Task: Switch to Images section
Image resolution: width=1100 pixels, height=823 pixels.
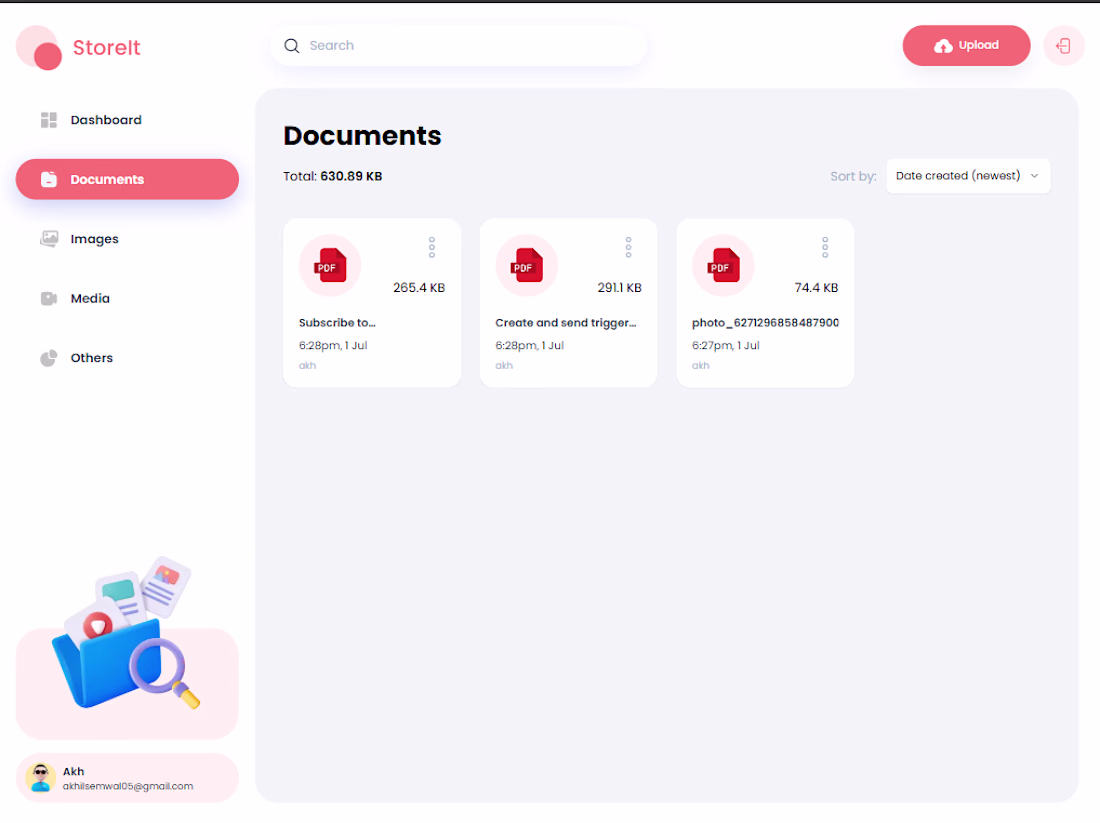Action: click(x=95, y=239)
